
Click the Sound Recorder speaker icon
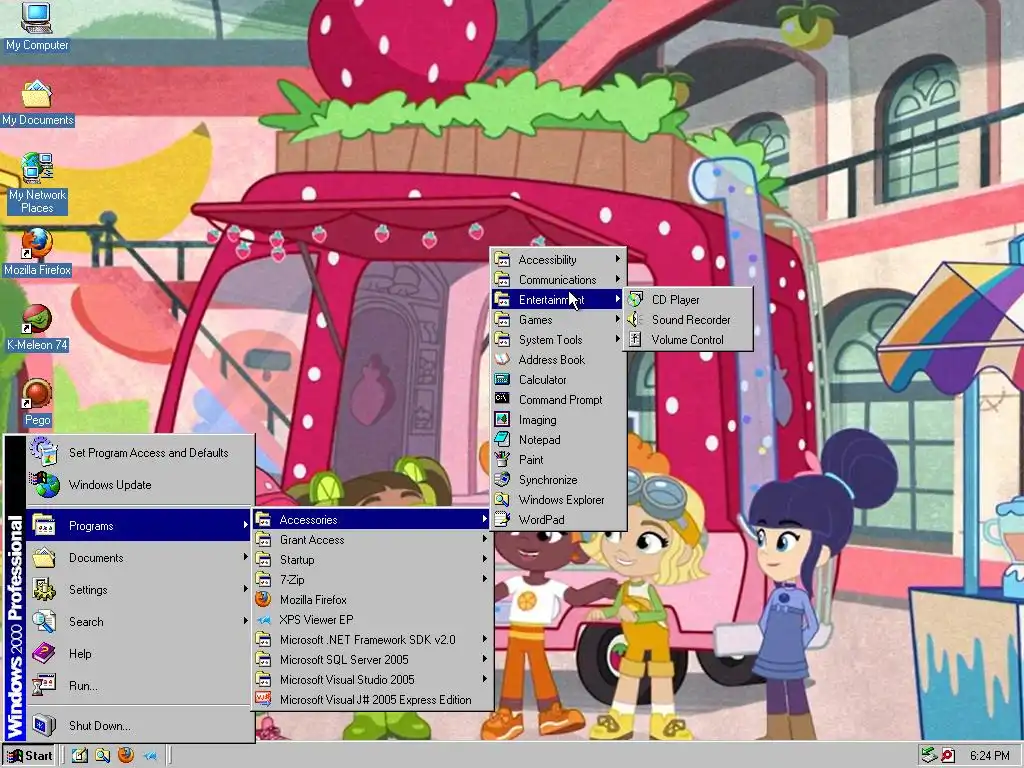click(x=635, y=319)
